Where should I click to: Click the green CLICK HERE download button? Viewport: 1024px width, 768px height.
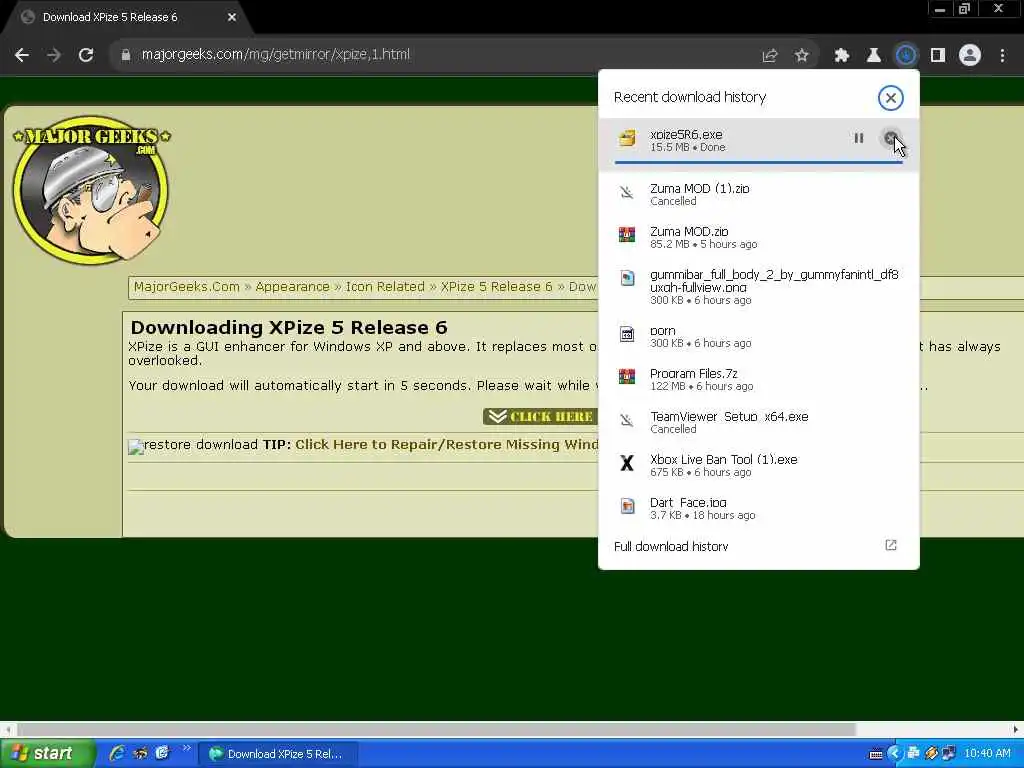coord(539,417)
